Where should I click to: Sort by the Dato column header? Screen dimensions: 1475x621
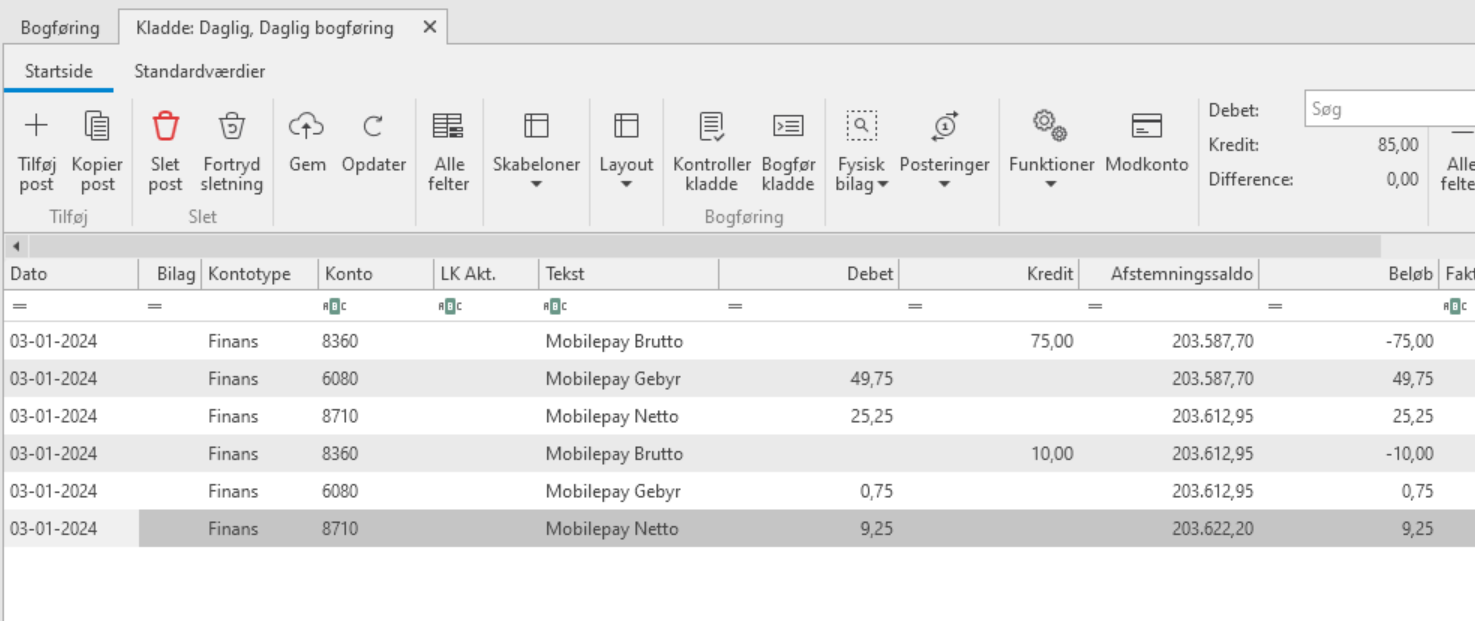71,273
